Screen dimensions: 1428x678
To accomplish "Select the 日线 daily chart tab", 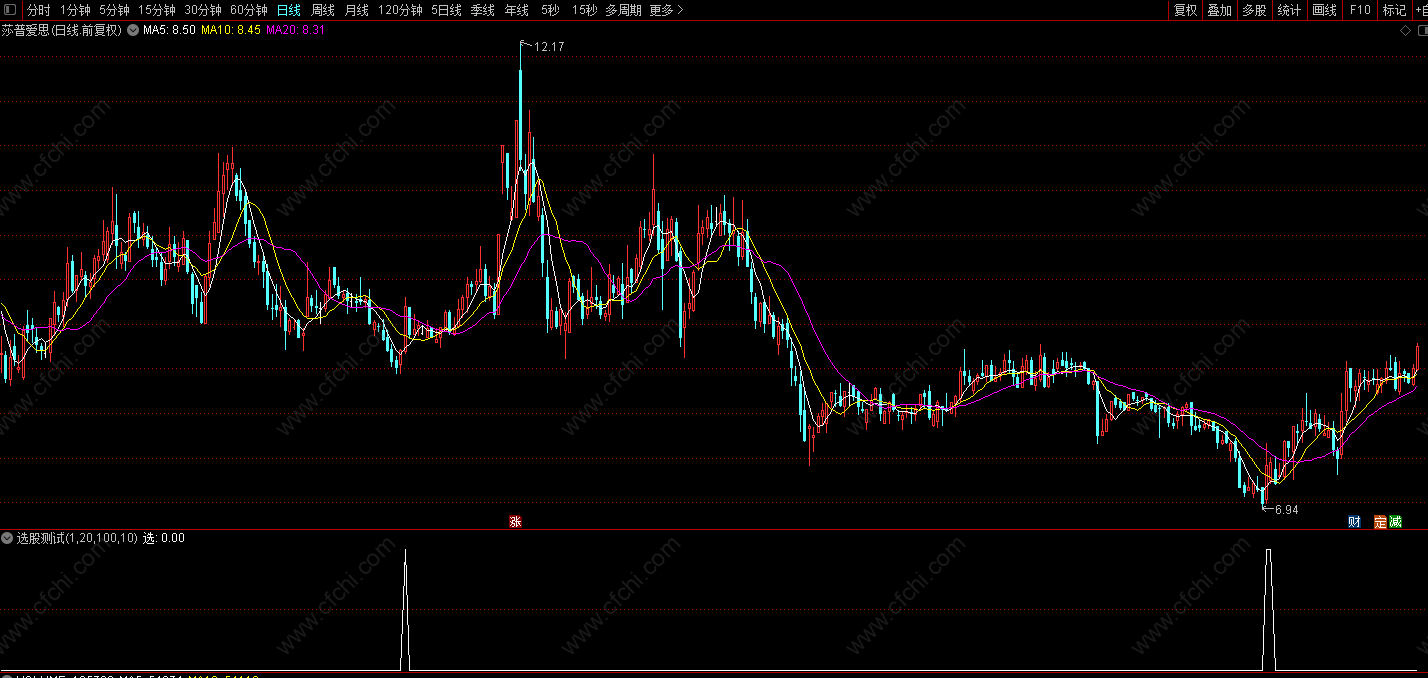I will 288,10.
